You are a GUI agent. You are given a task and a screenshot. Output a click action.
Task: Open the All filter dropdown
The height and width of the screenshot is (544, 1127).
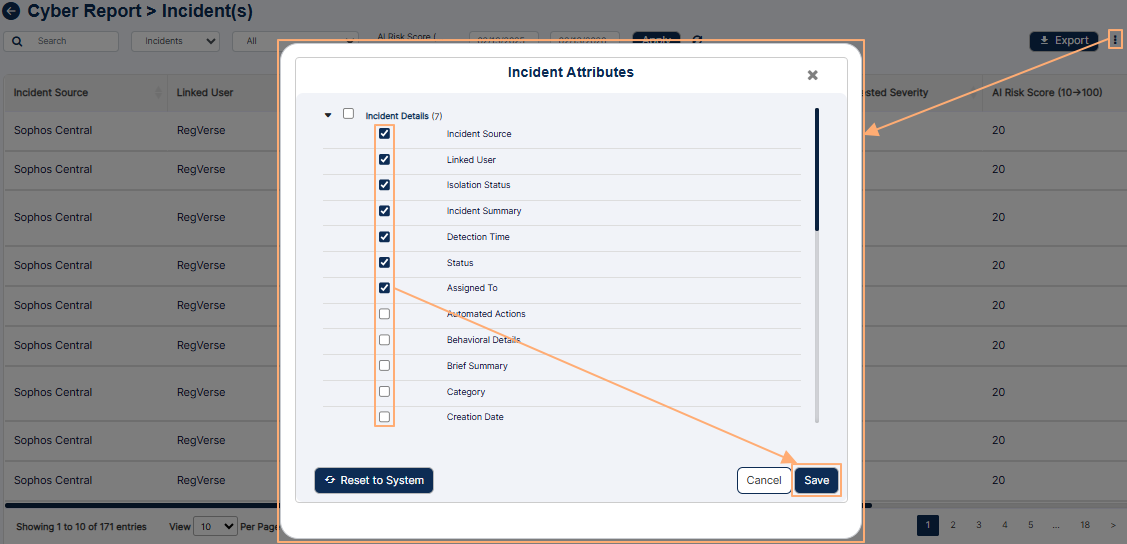[x=295, y=41]
